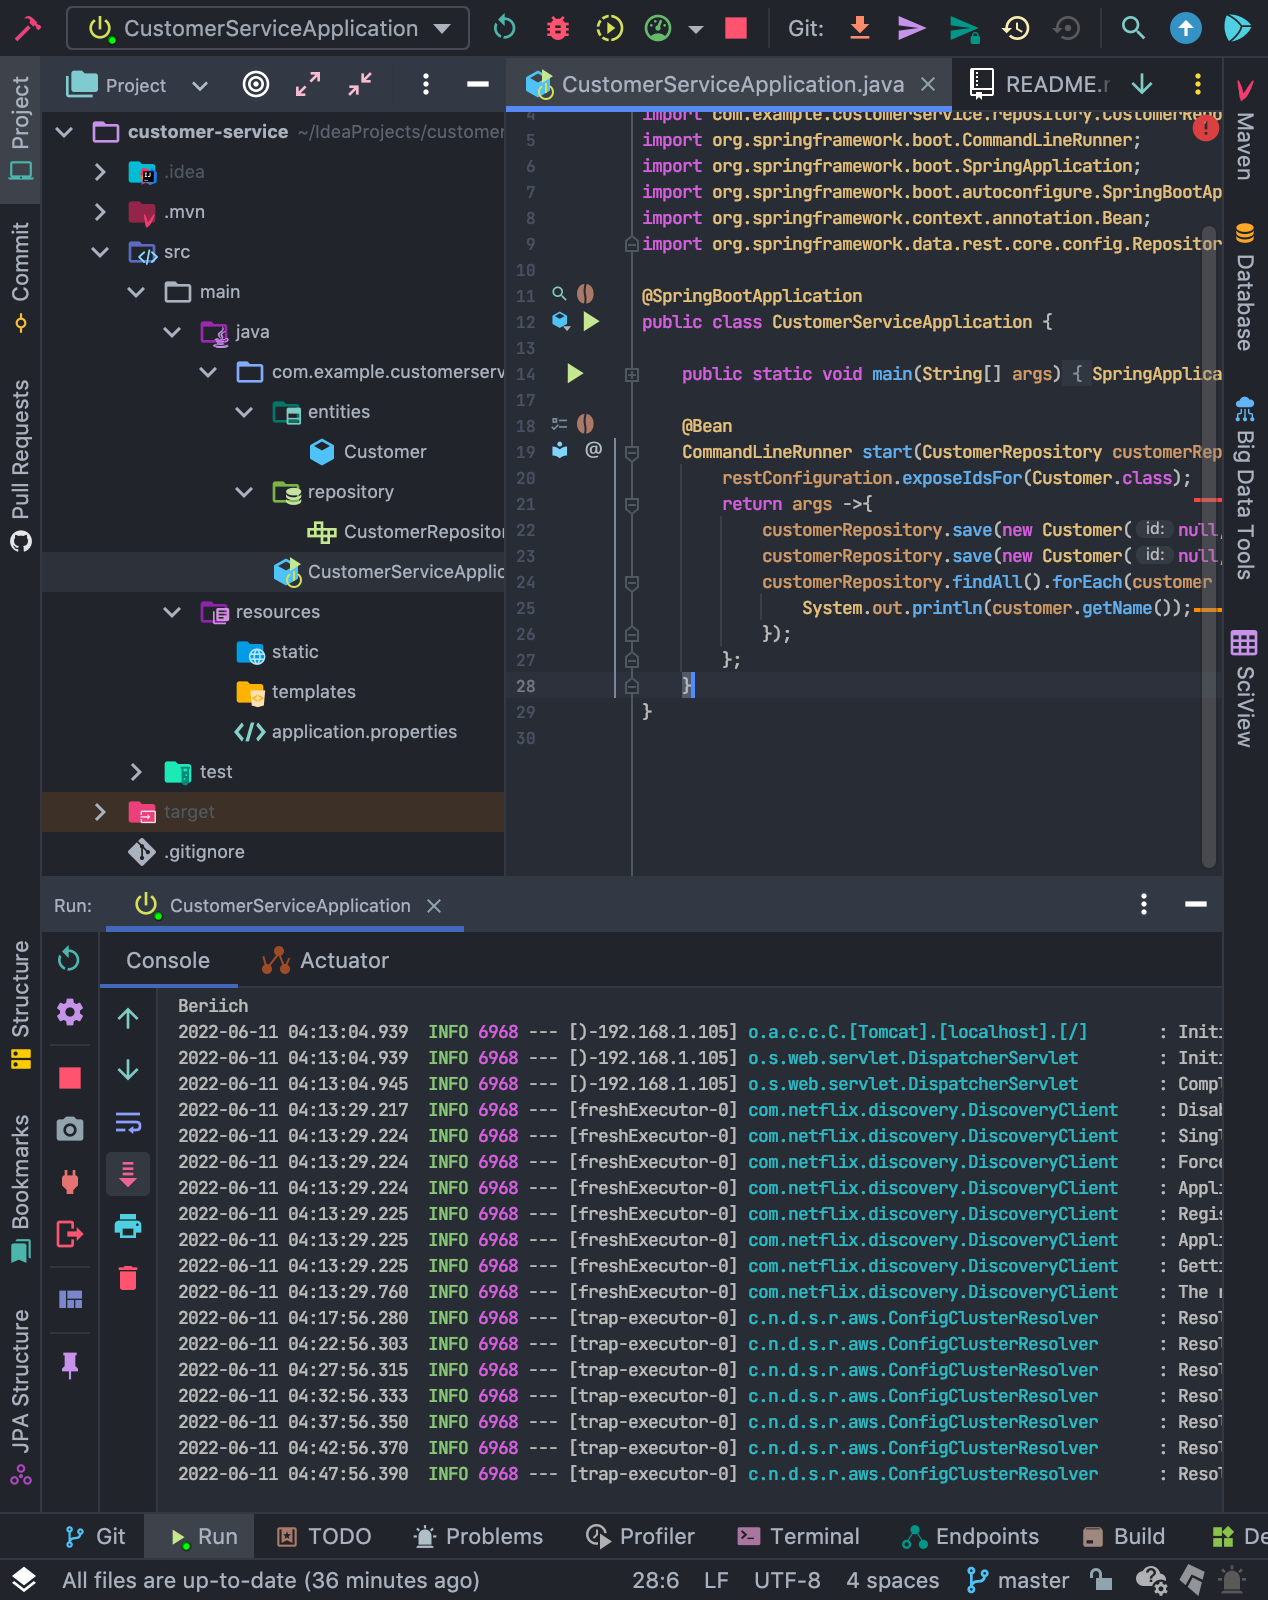Toggle soft-wrap in the console
This screenshot has width=1268, height=1600.
(x=128, y=1122)
